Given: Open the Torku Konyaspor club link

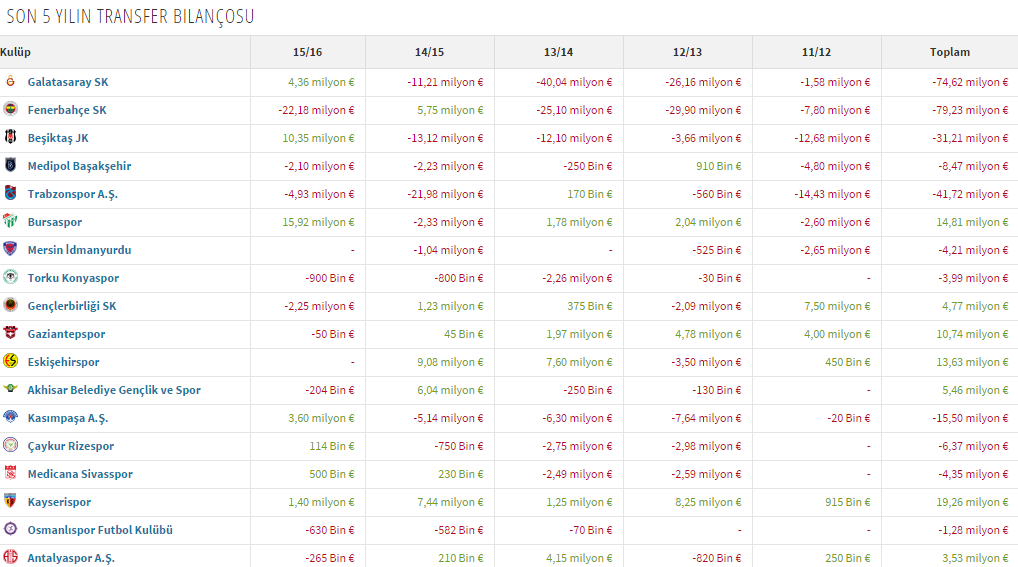Looking at the screenshot, I should coord(73,278).
